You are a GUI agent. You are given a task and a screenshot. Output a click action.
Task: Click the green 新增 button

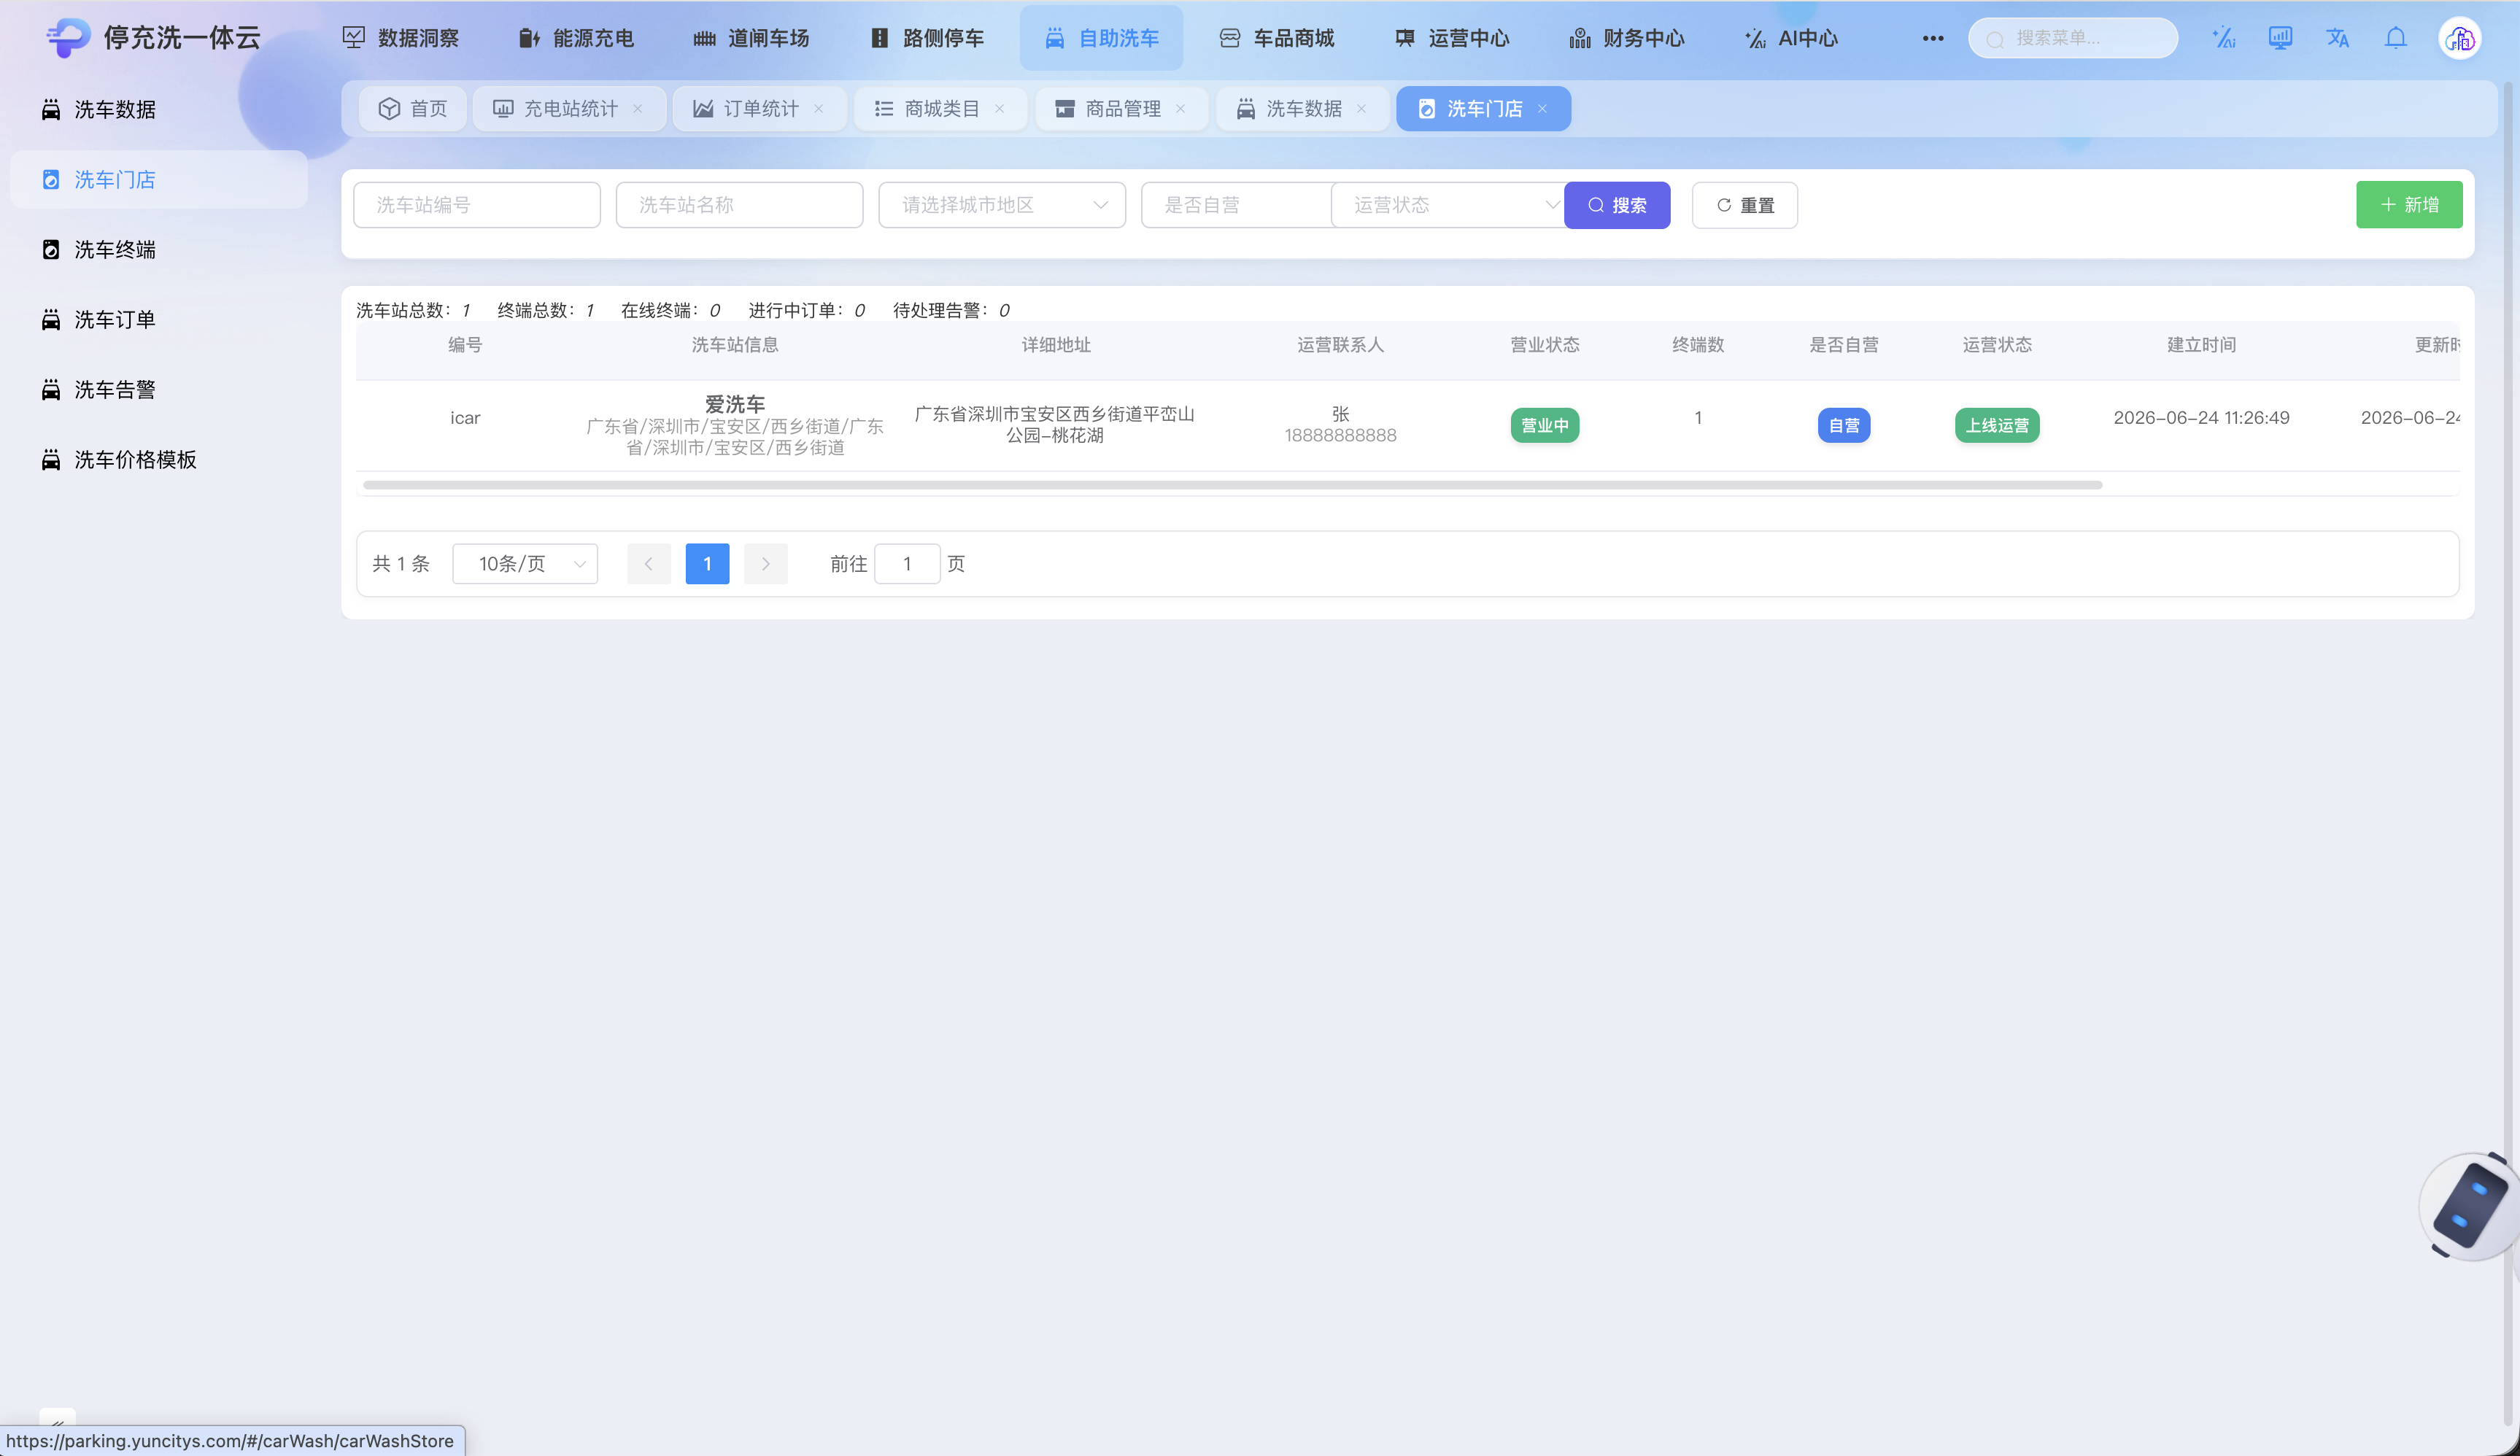pyautogui.click(x=2409, y=205)
